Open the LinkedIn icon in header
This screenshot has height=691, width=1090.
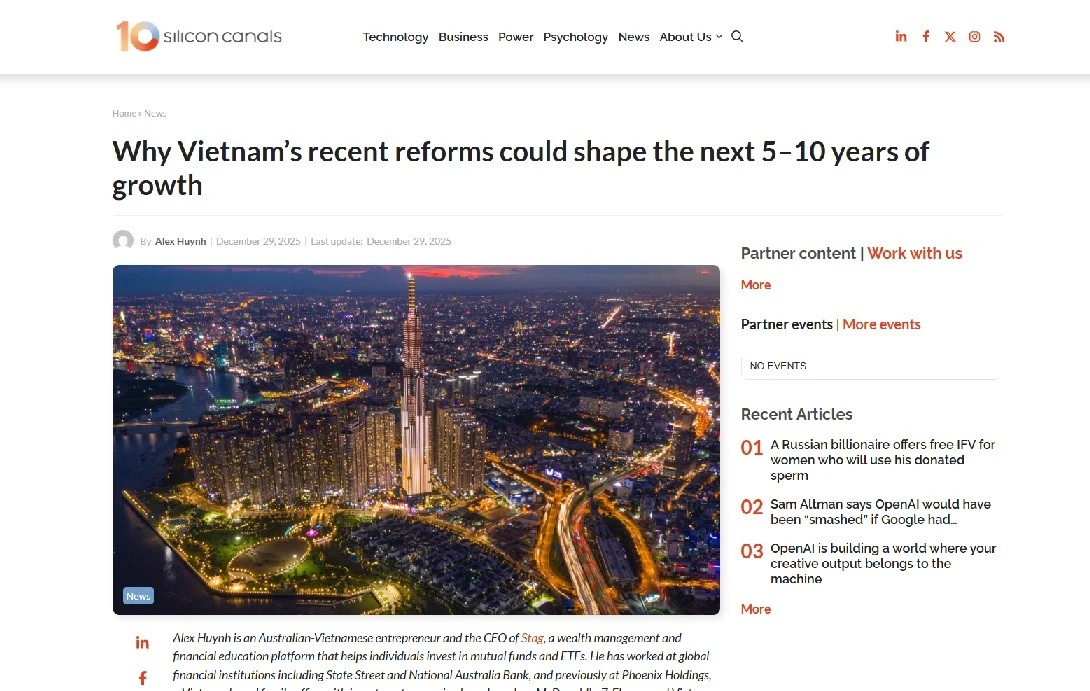tap(901, 37)
